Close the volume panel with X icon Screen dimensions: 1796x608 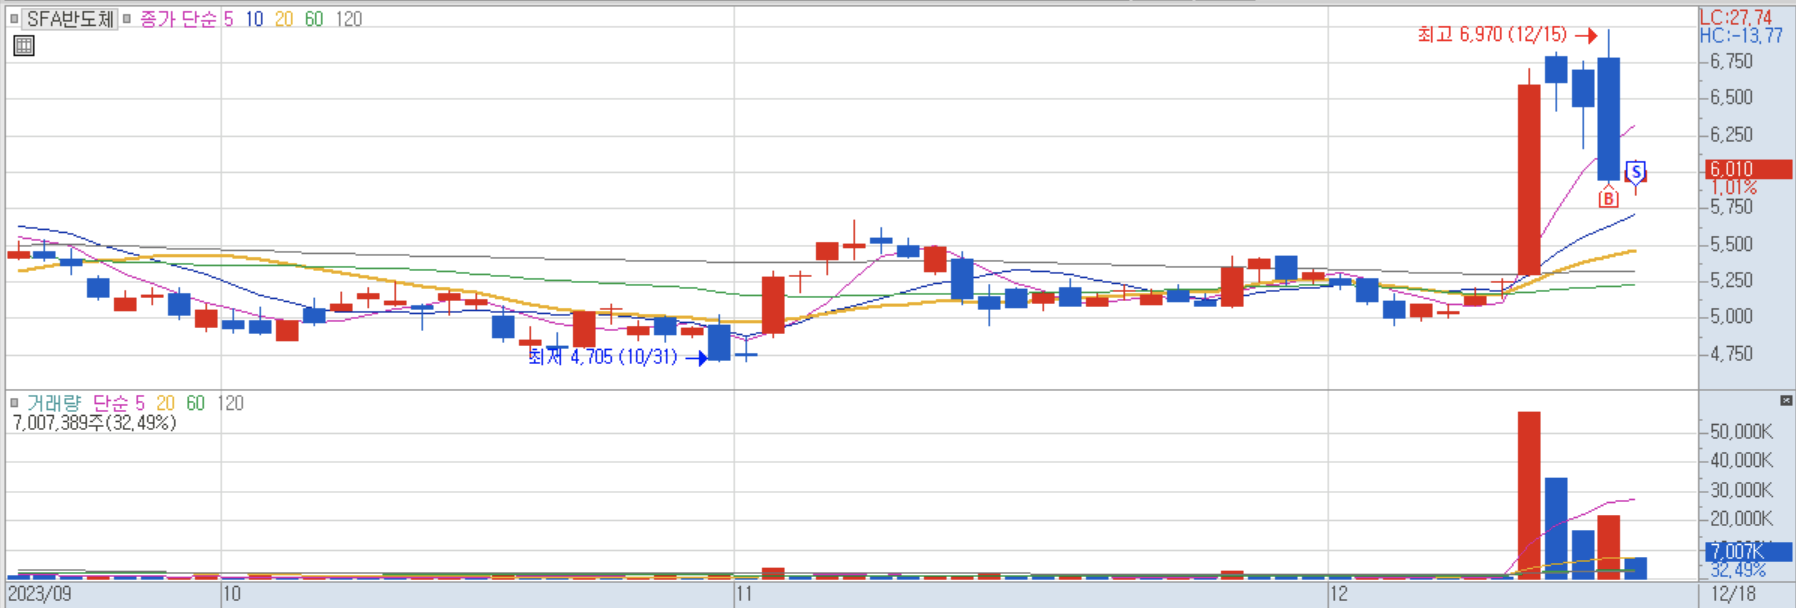click(1786, 400)
